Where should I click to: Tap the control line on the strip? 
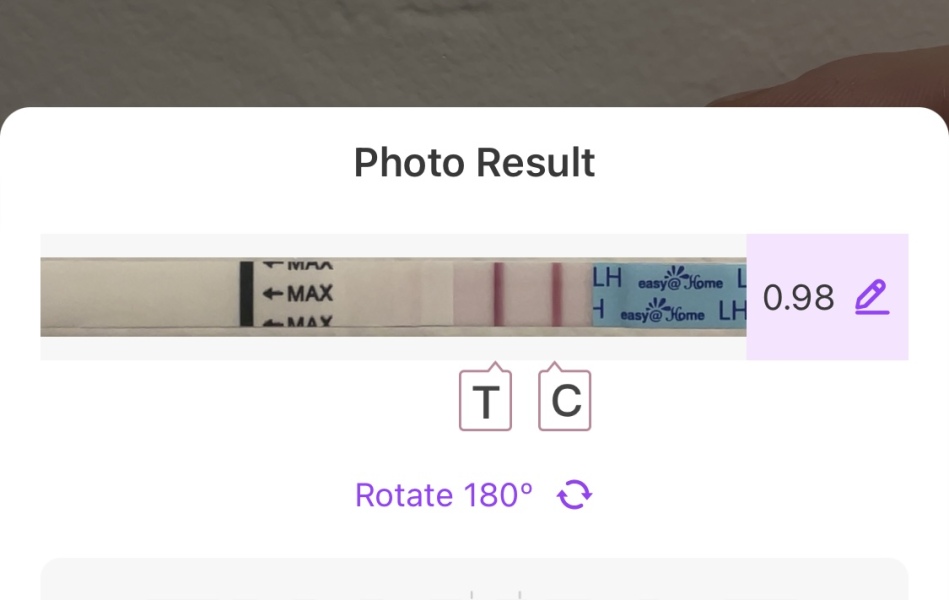point(556,297)
